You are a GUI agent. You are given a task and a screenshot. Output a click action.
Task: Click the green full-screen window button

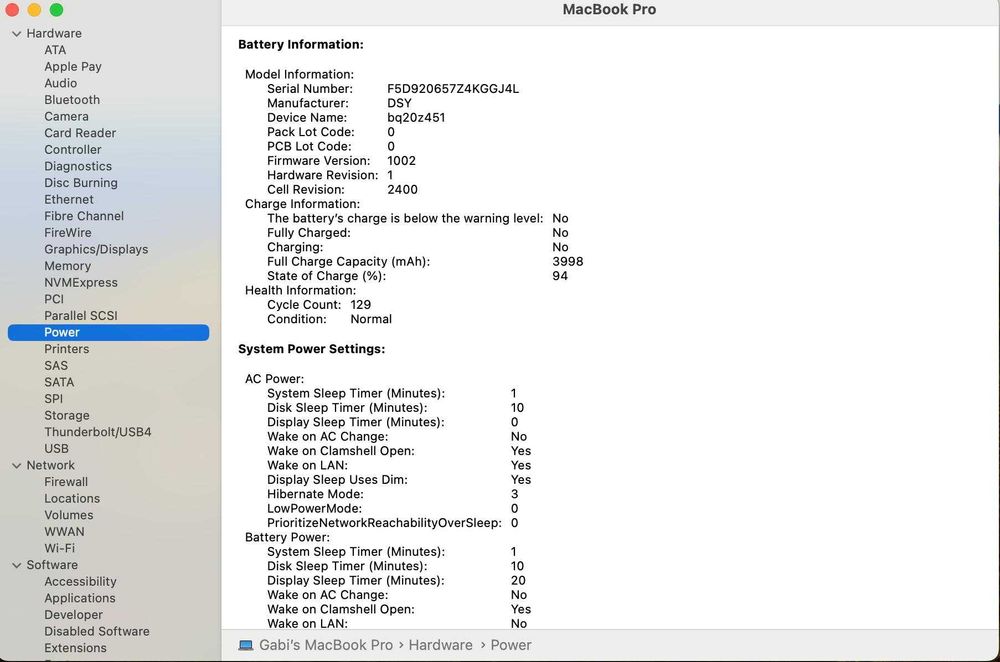point(56,10)
